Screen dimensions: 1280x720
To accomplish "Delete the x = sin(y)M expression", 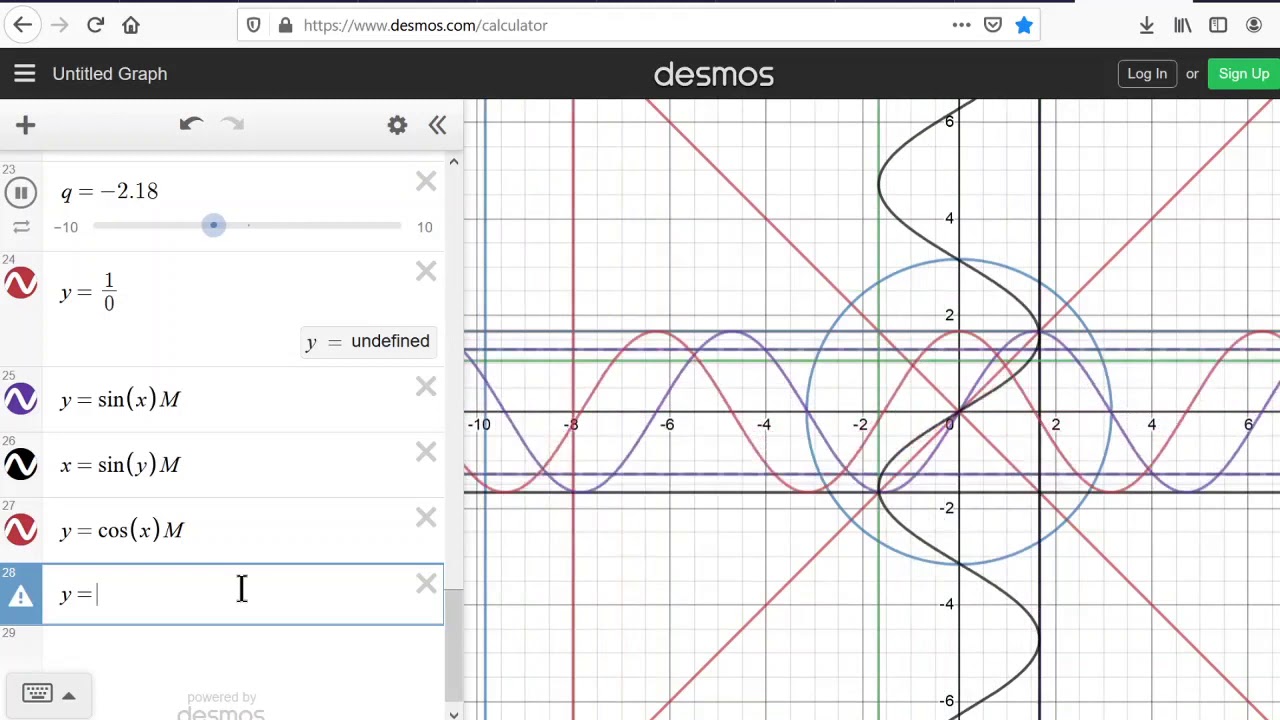I will [x=426, y=453].
